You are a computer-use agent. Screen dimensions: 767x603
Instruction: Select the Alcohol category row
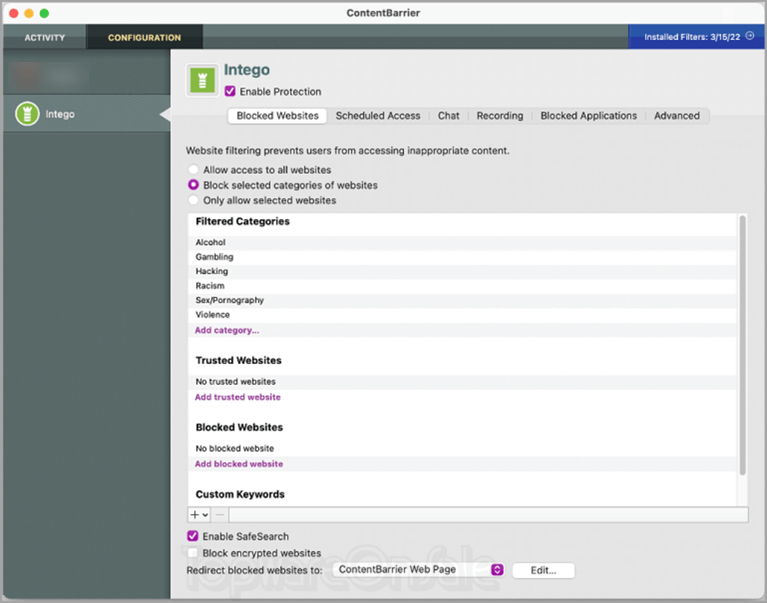click(462, 243)
